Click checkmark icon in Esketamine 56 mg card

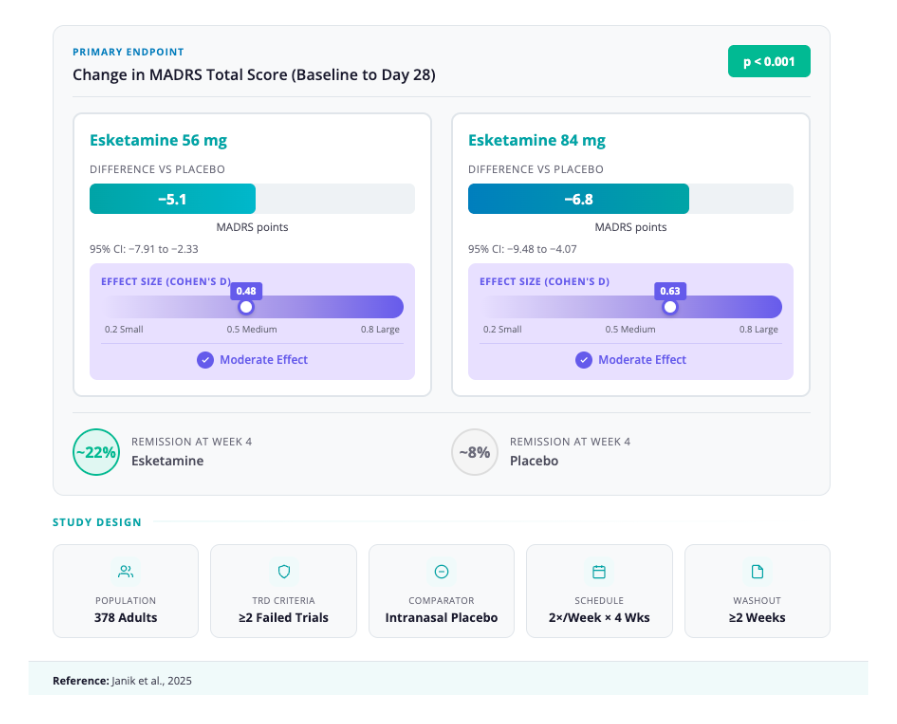pos(205,360)
